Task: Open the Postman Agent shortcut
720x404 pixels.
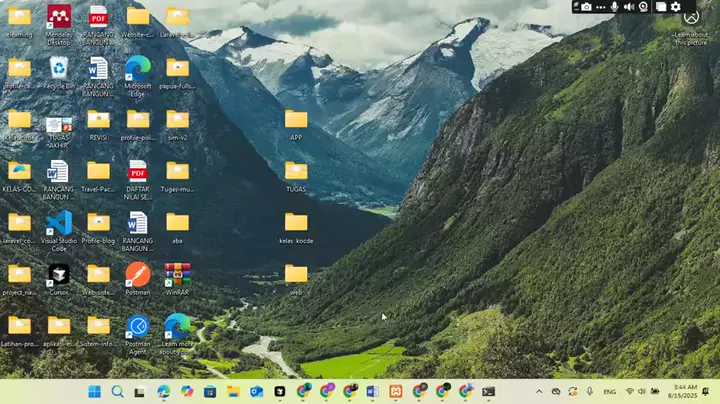Action: [x=137, y=325]
